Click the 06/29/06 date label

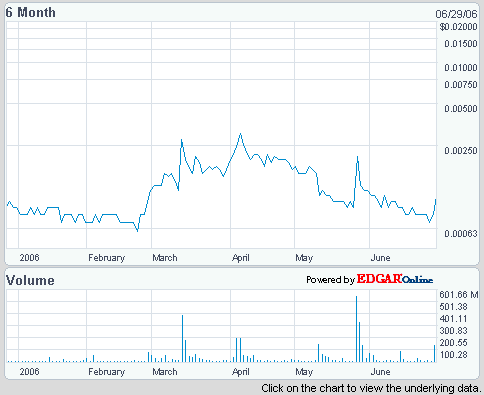click(x=456, y=14)
